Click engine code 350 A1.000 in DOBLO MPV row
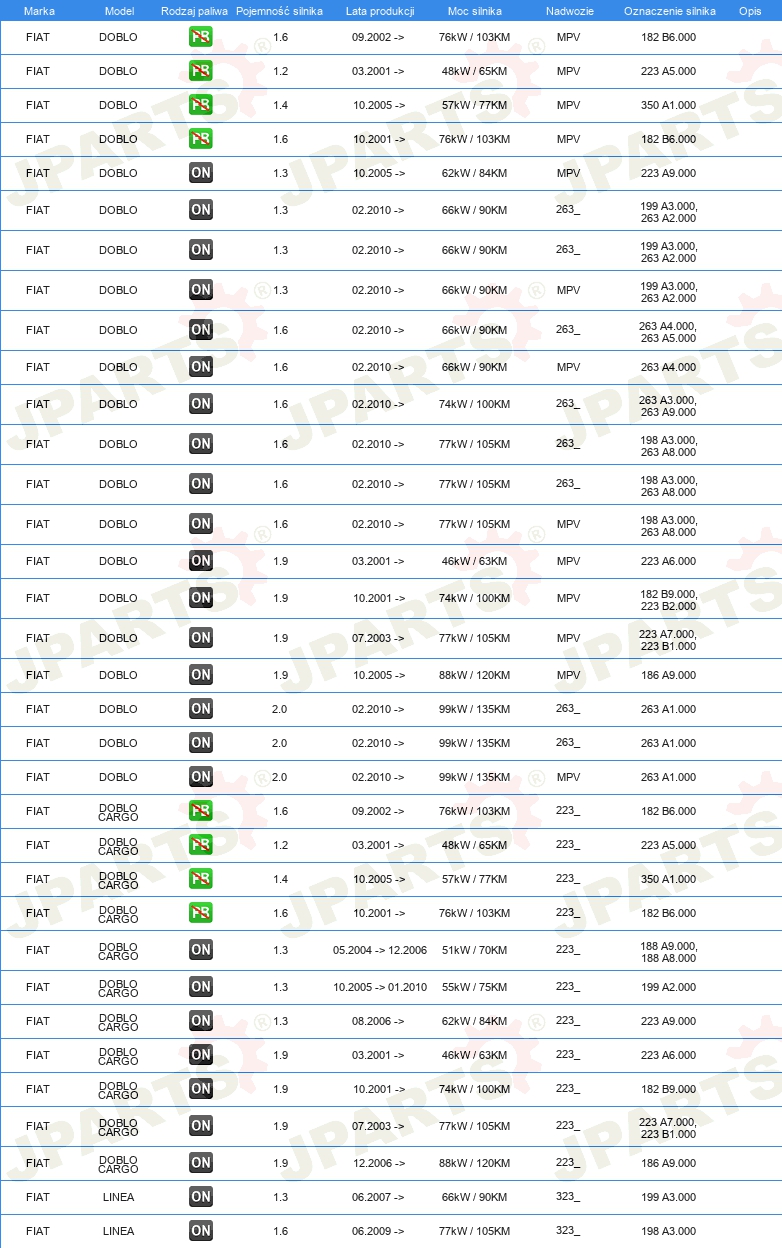Image resolution: width=782 pixels, height=1248 pixels. [669, 105]
